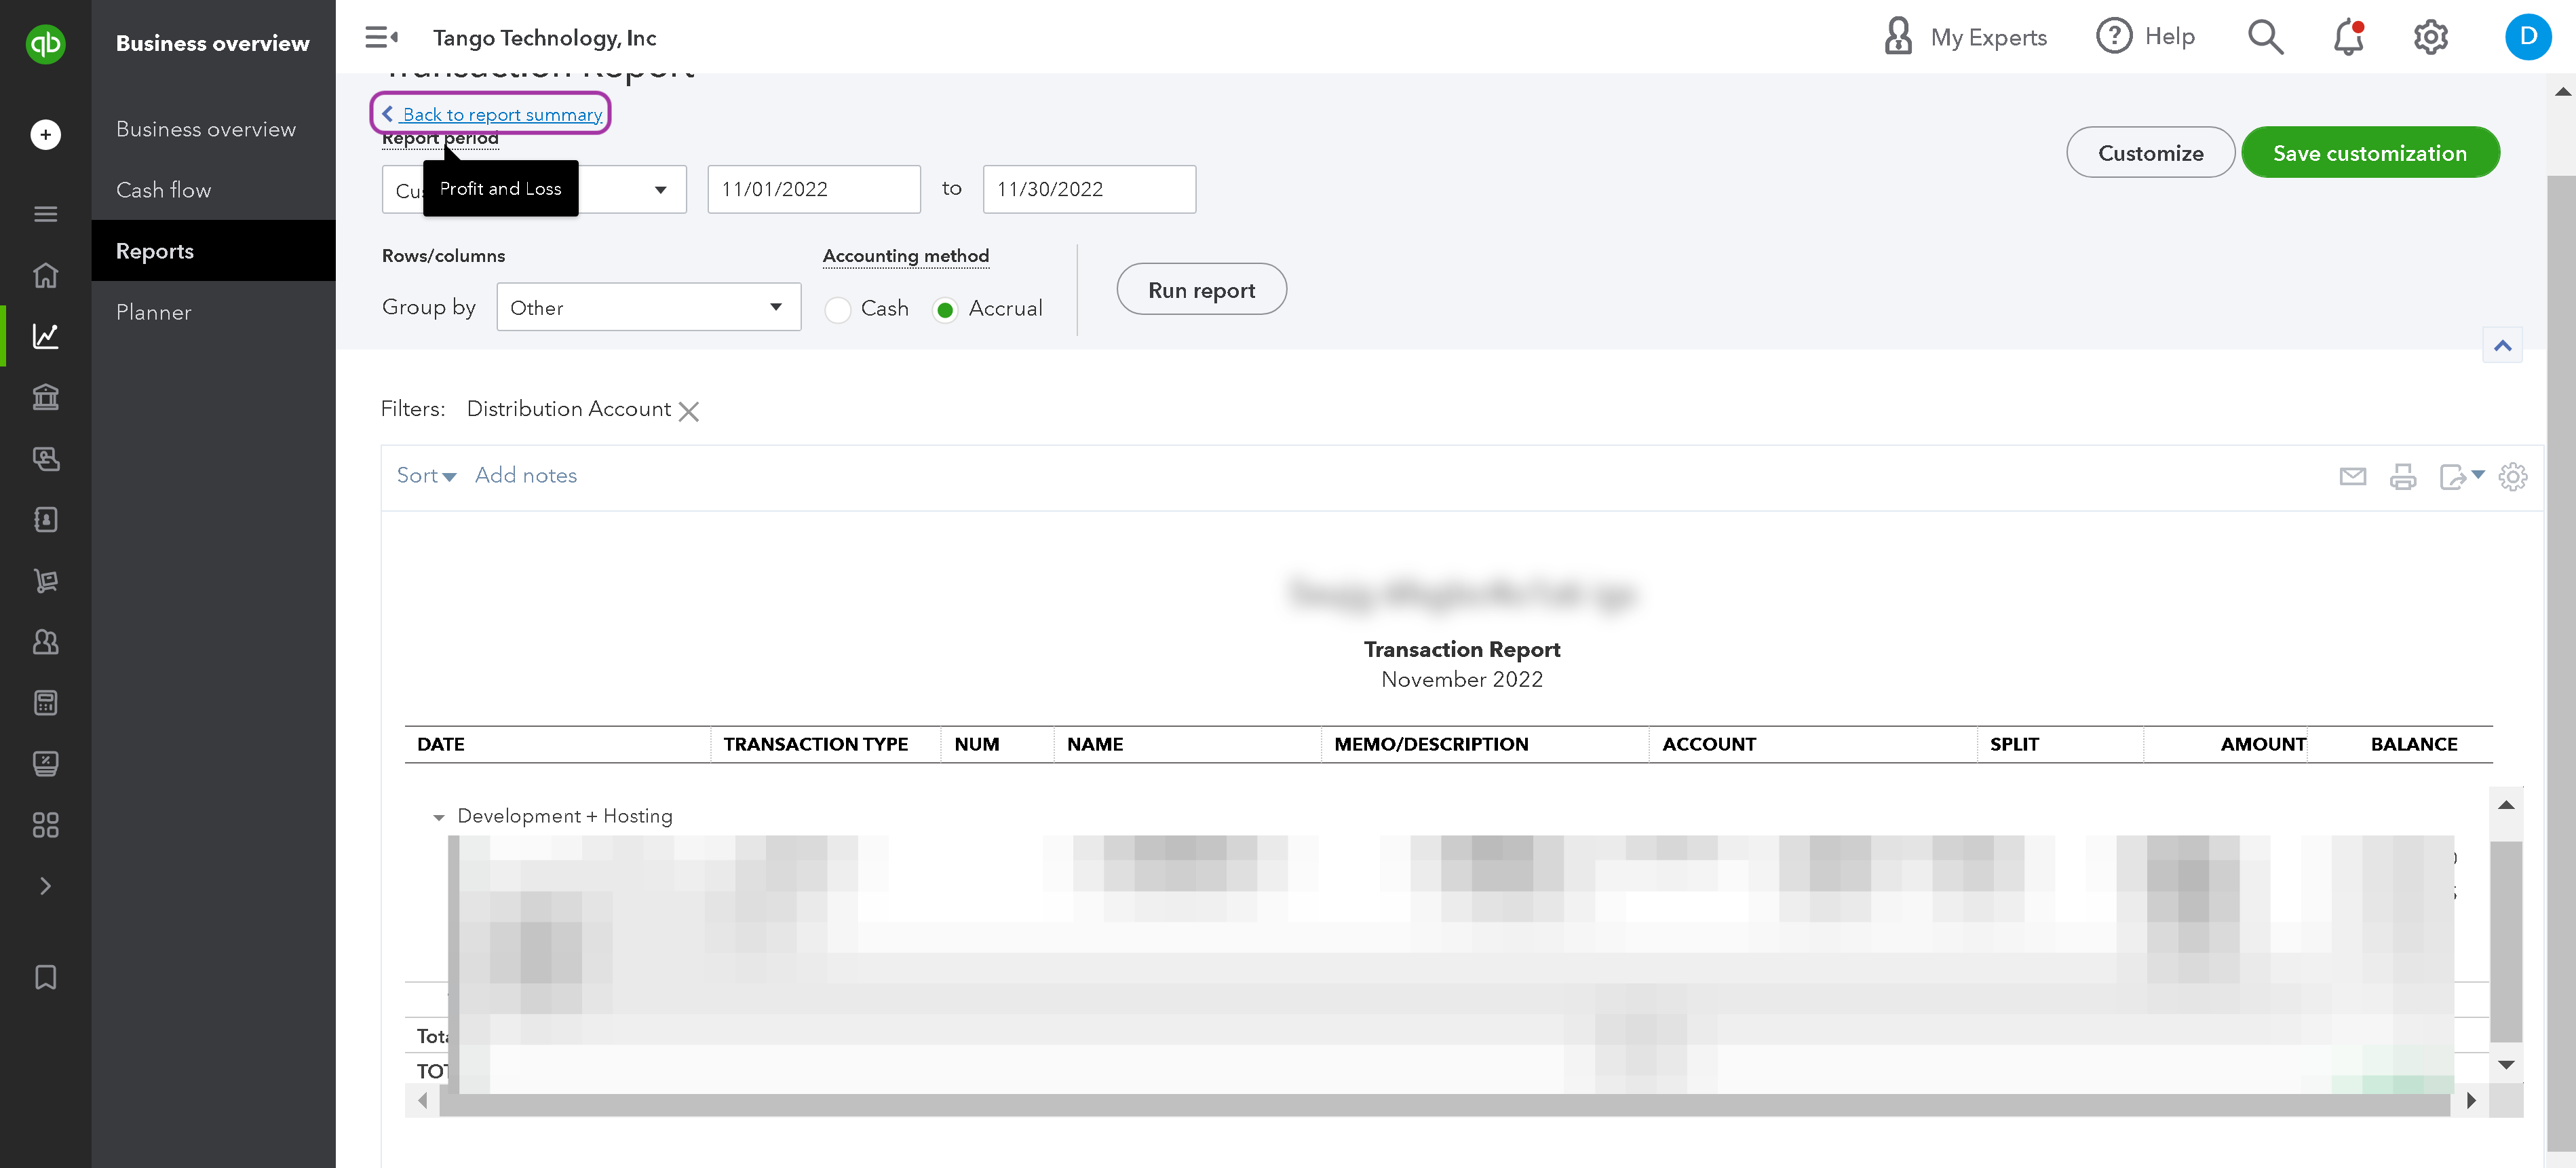The image size is (2576, 1168).
Task: Collapse the Development + Hosting group
Action: click(x=438, y=817)
